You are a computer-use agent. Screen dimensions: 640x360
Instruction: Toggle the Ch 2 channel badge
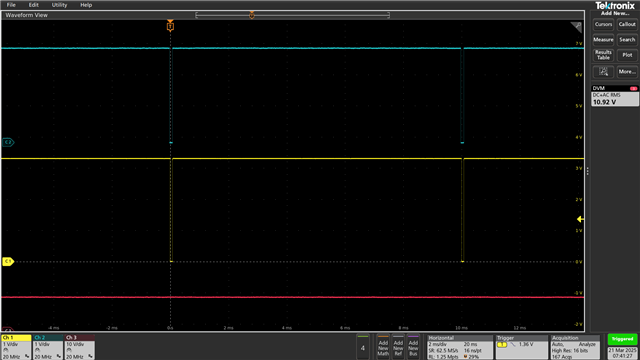pyautogui.click(x=48, y=347)
